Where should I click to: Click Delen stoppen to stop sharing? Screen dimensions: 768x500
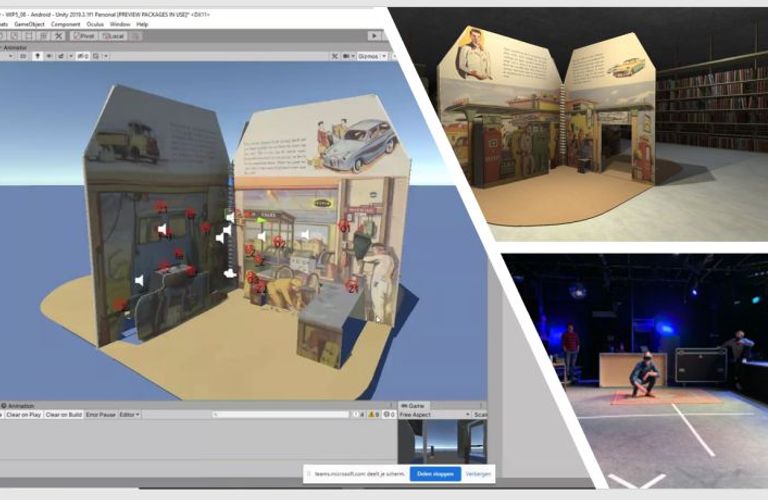tap(435, 474)
